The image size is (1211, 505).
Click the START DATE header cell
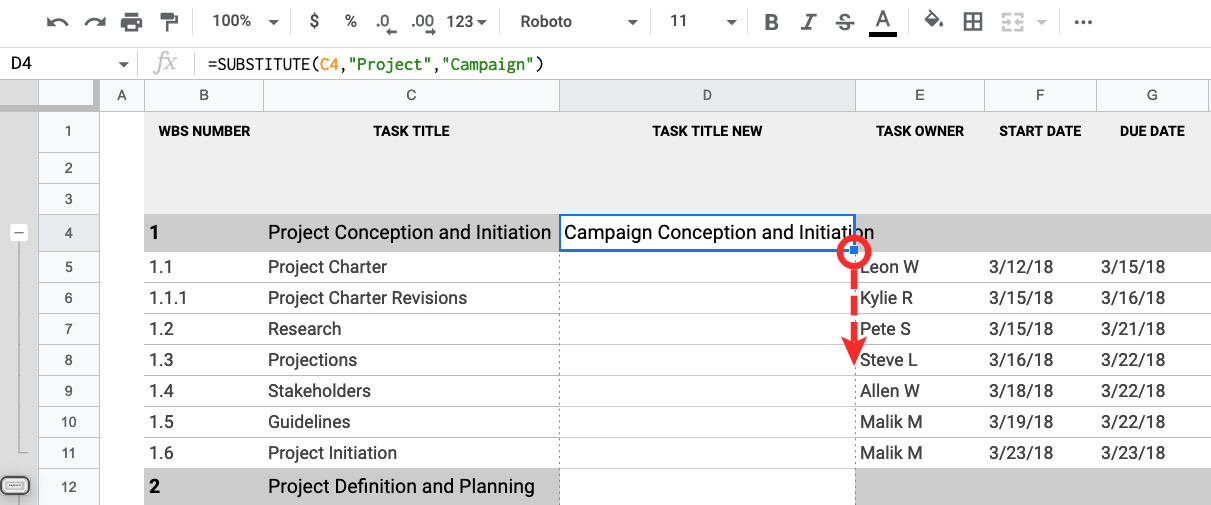pyautogui.click(x=1040, y=131)
